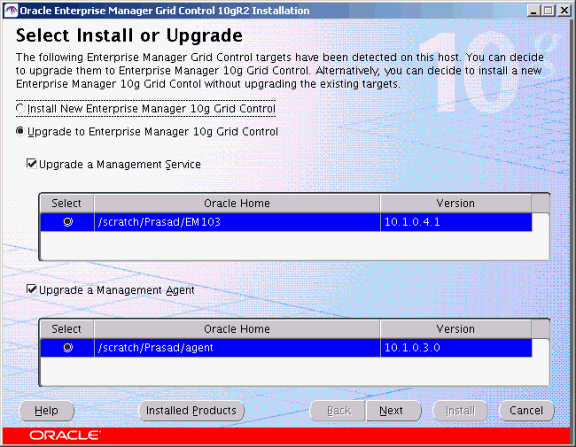Click version 10.1.0.4.1 cell
This screenshot has height=447, width=576.
(456, 222)
